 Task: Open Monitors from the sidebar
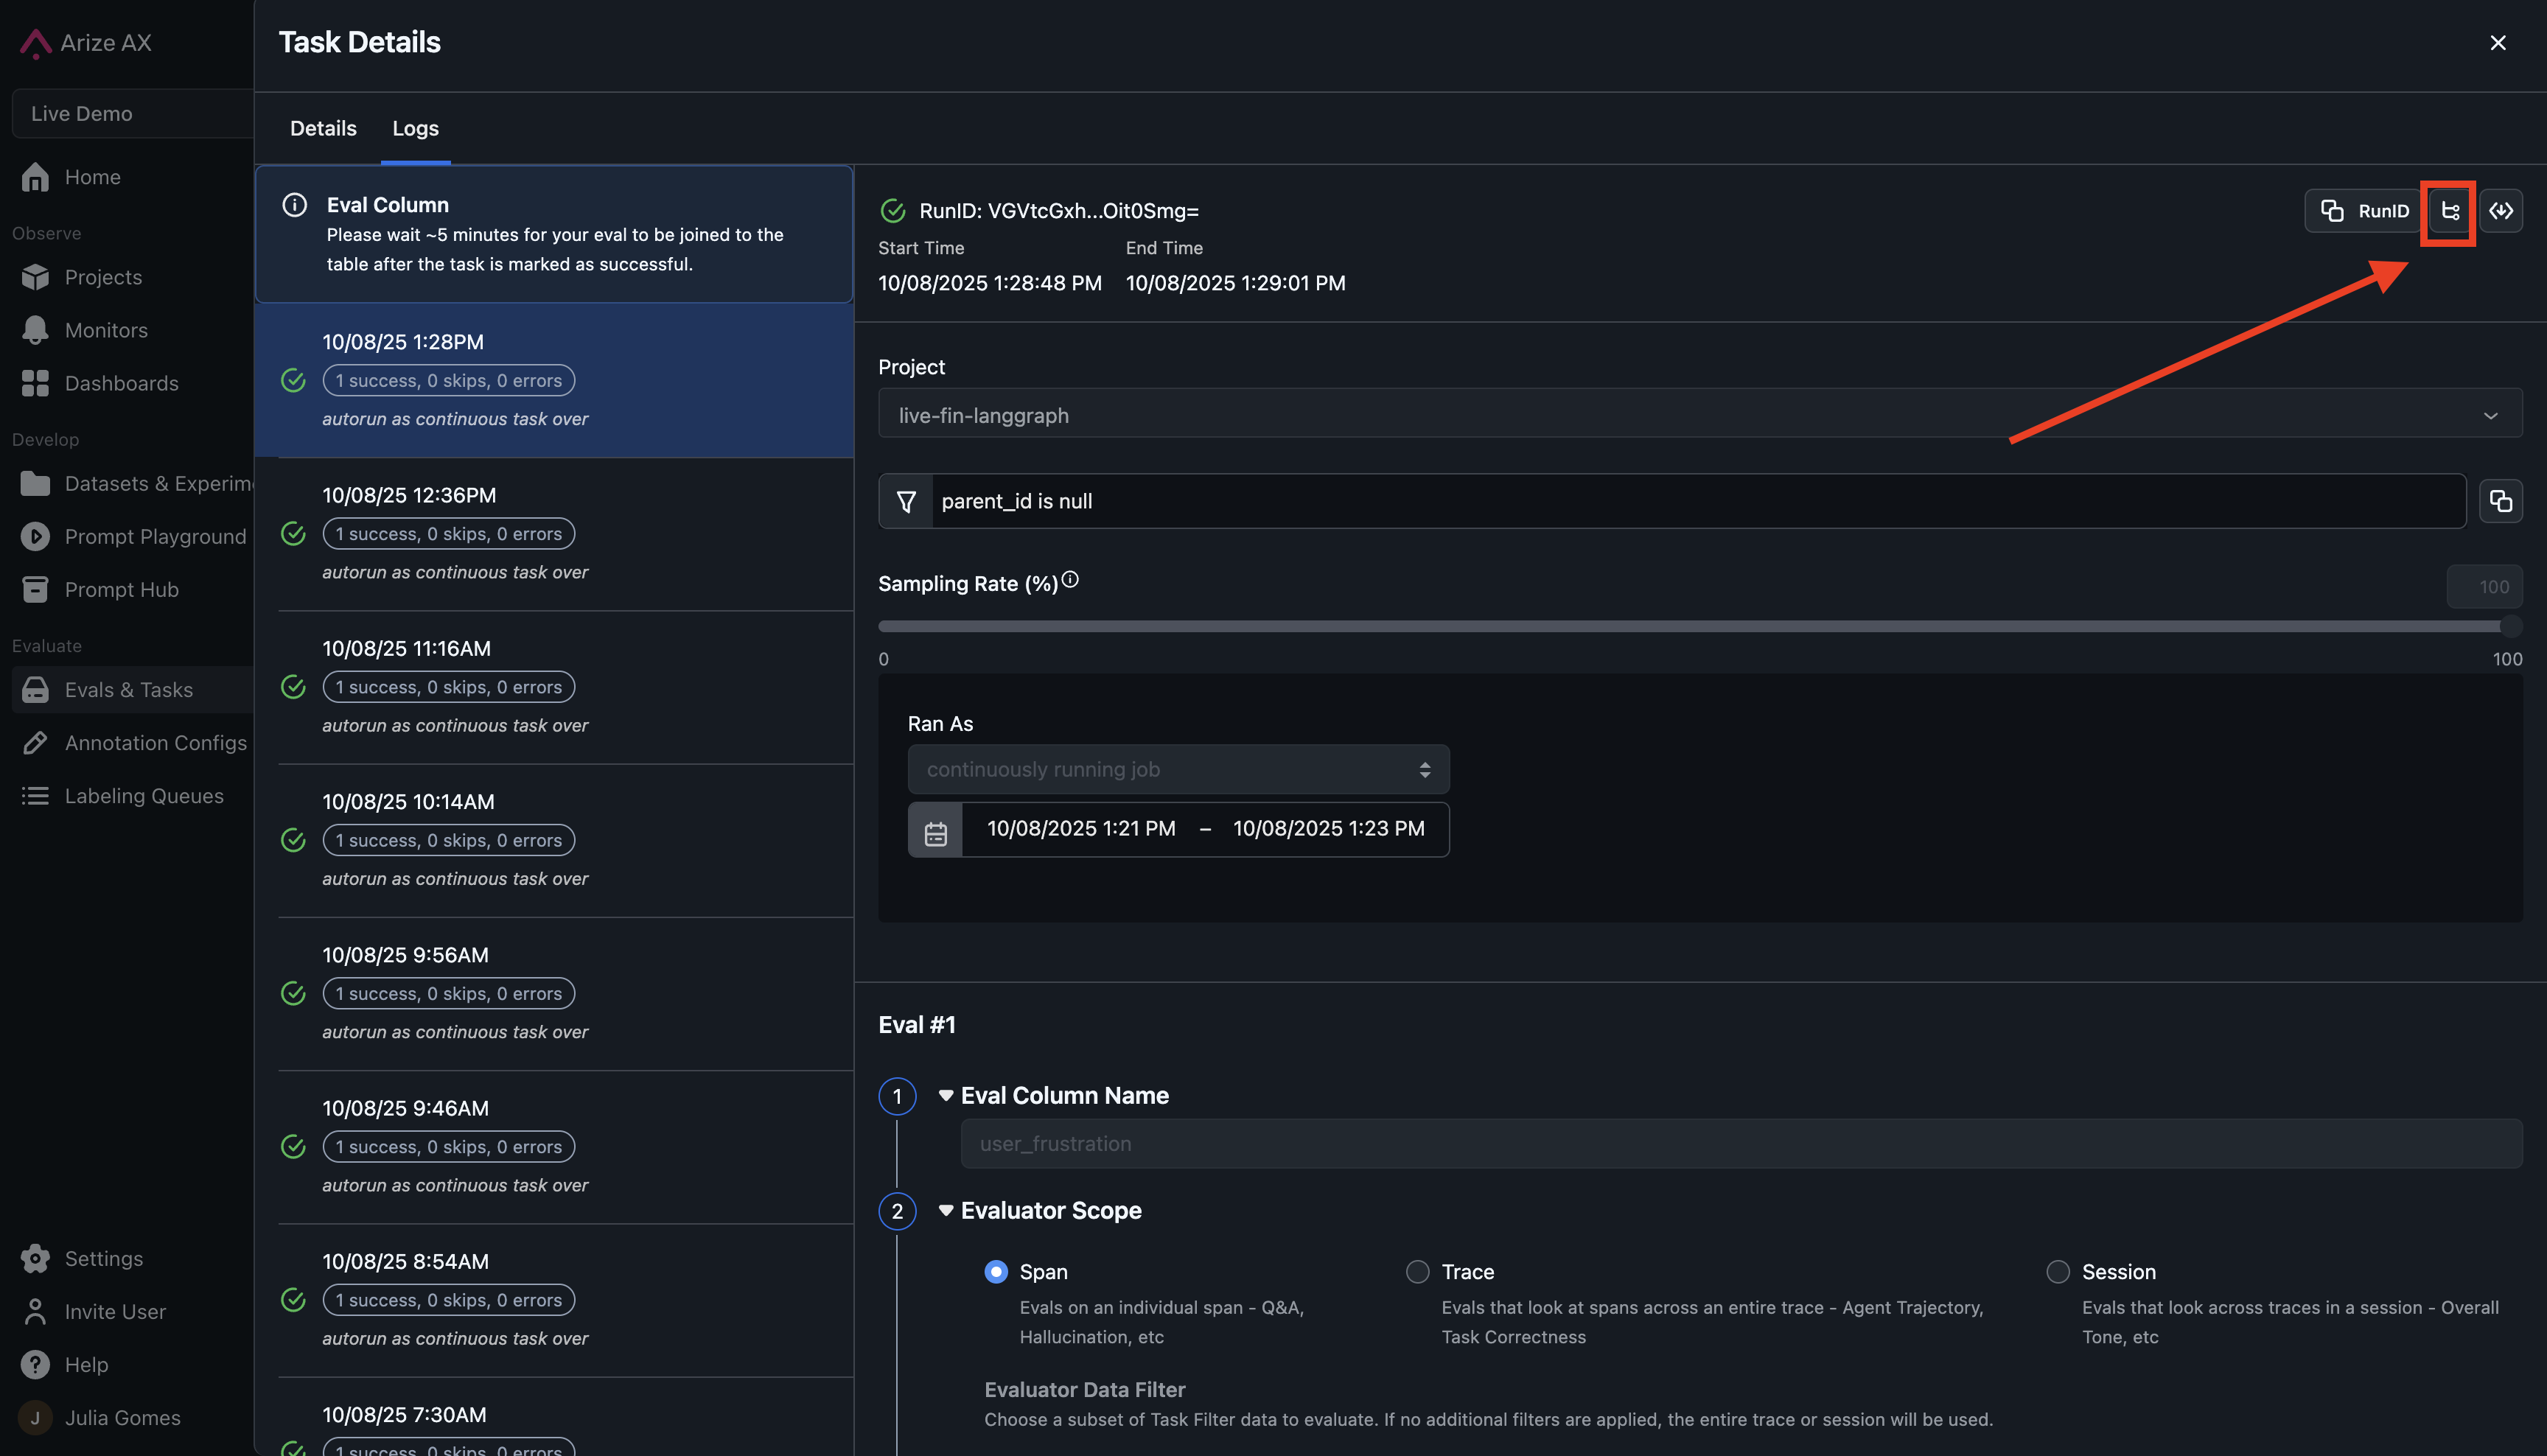(106, 330)
